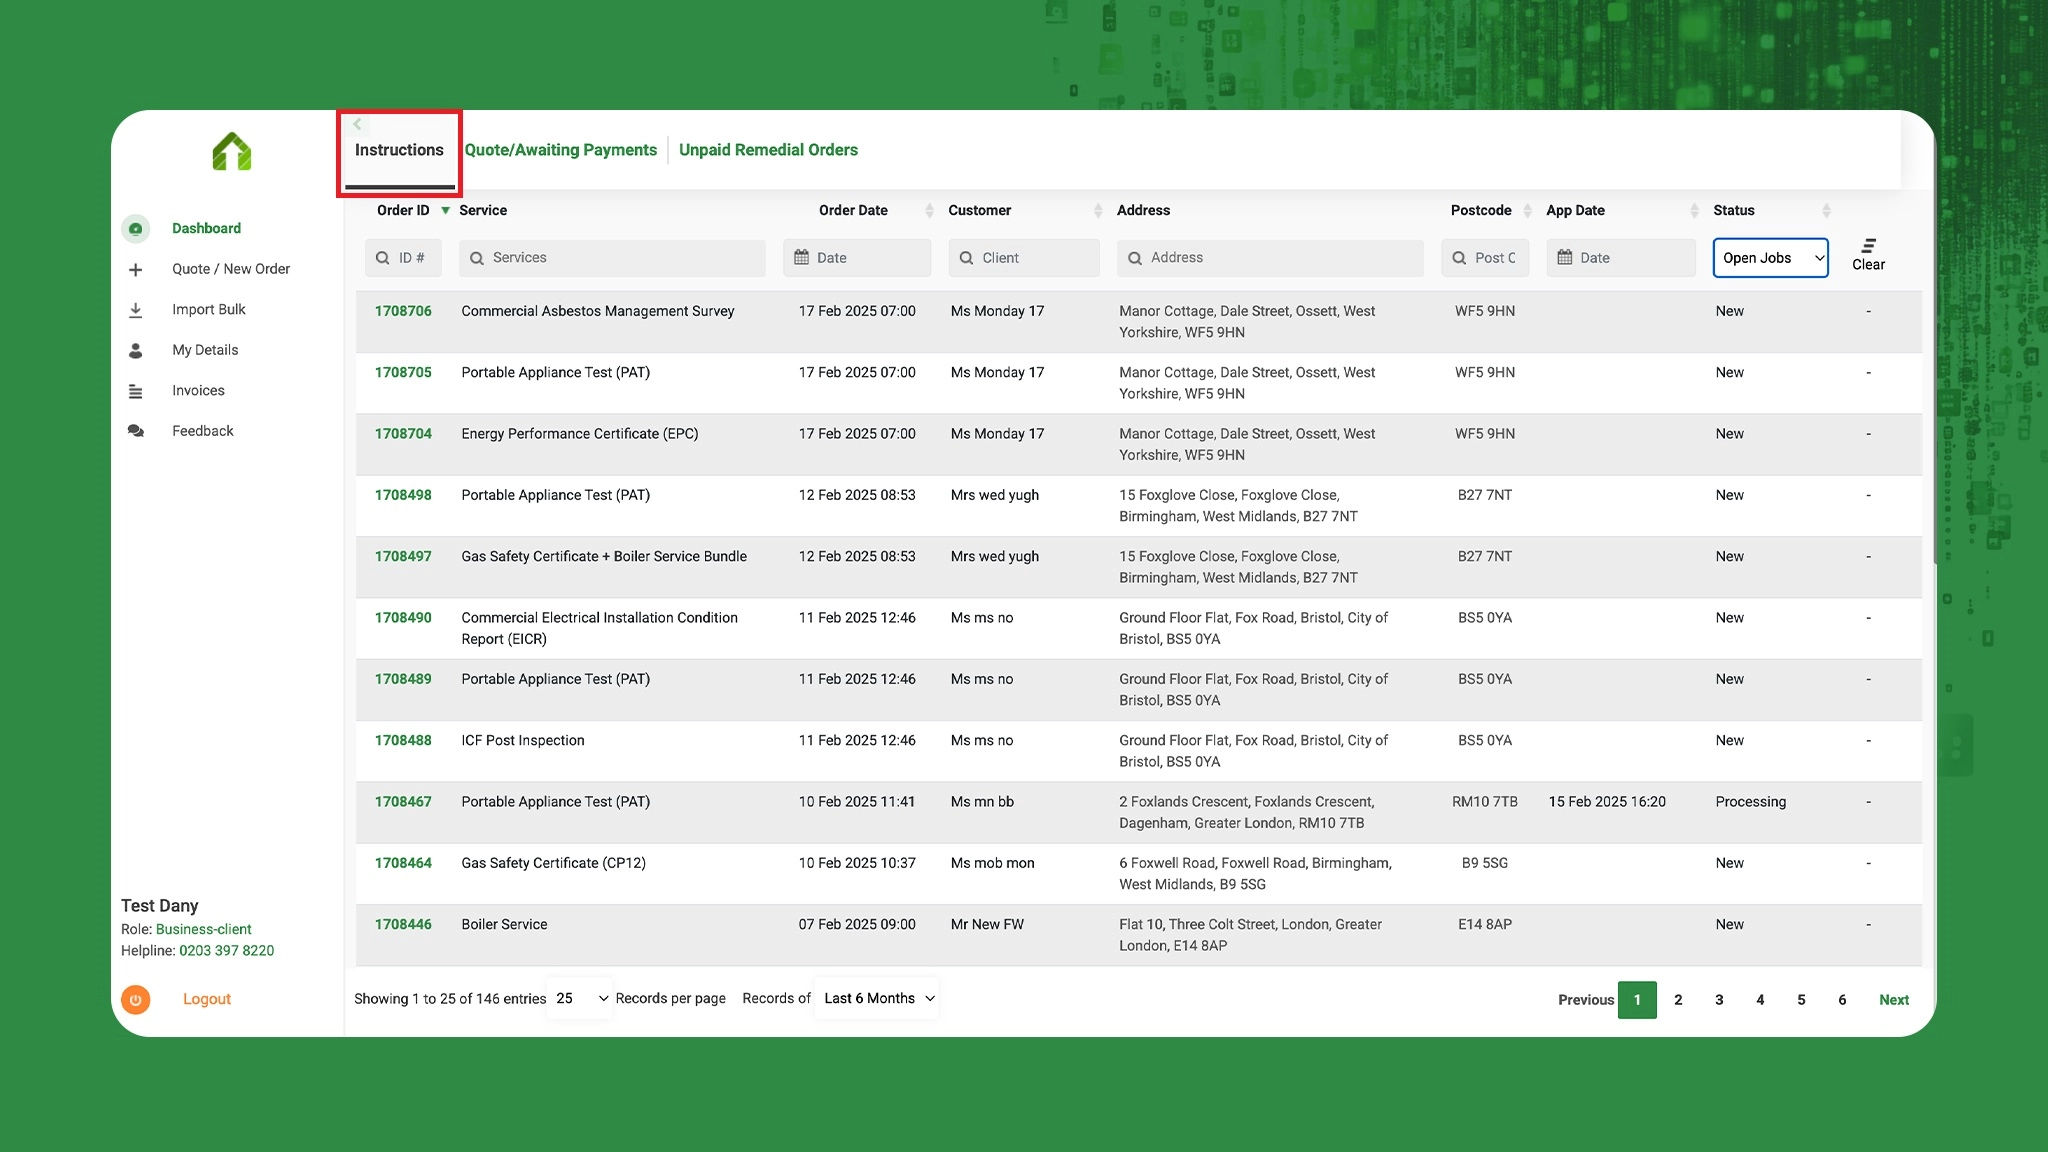The width and height of the screenshot is (2048, 1152).
Task: Open the records per page dropdown showing 25
Action: [580, 998]
